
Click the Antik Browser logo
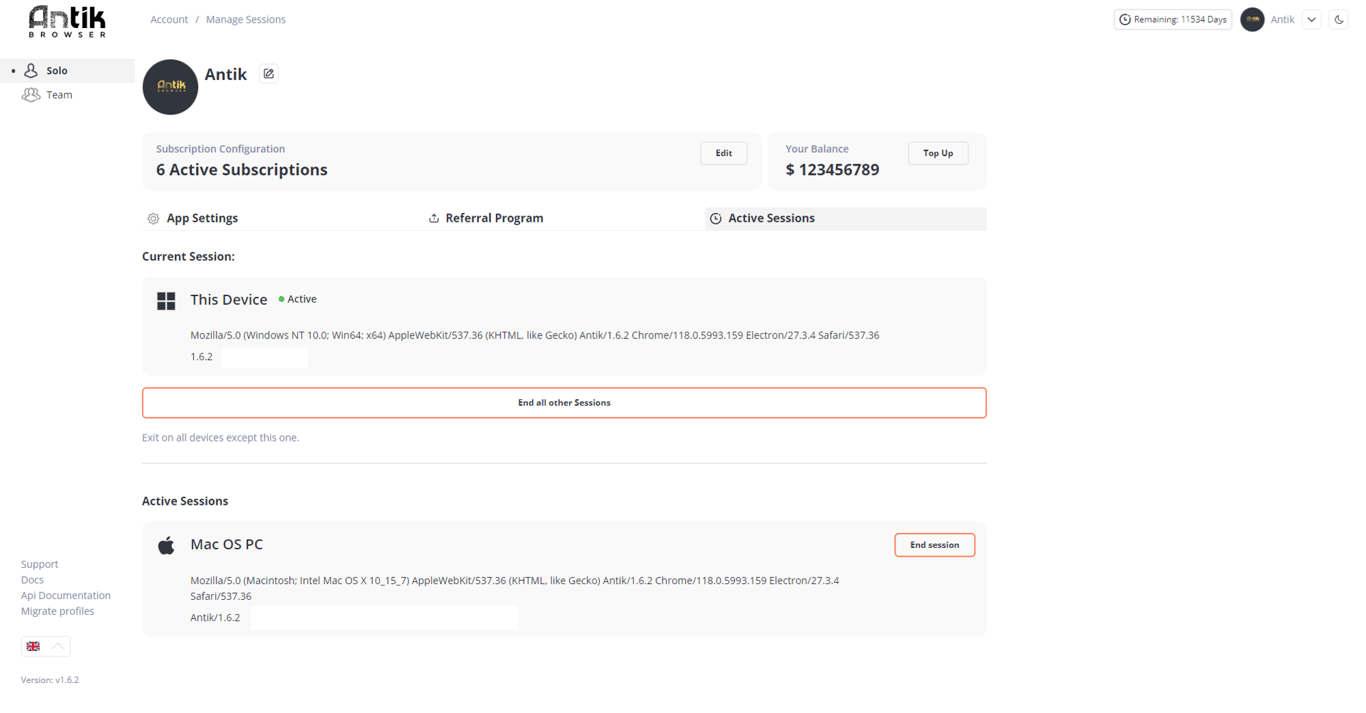click(x=67, y=21)
